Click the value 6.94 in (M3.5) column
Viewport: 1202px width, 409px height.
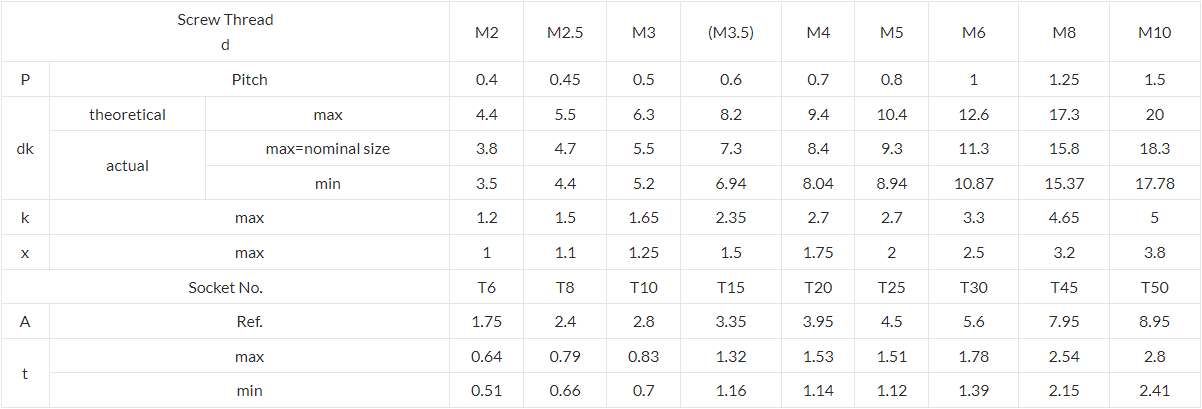(x=730, y=184)
